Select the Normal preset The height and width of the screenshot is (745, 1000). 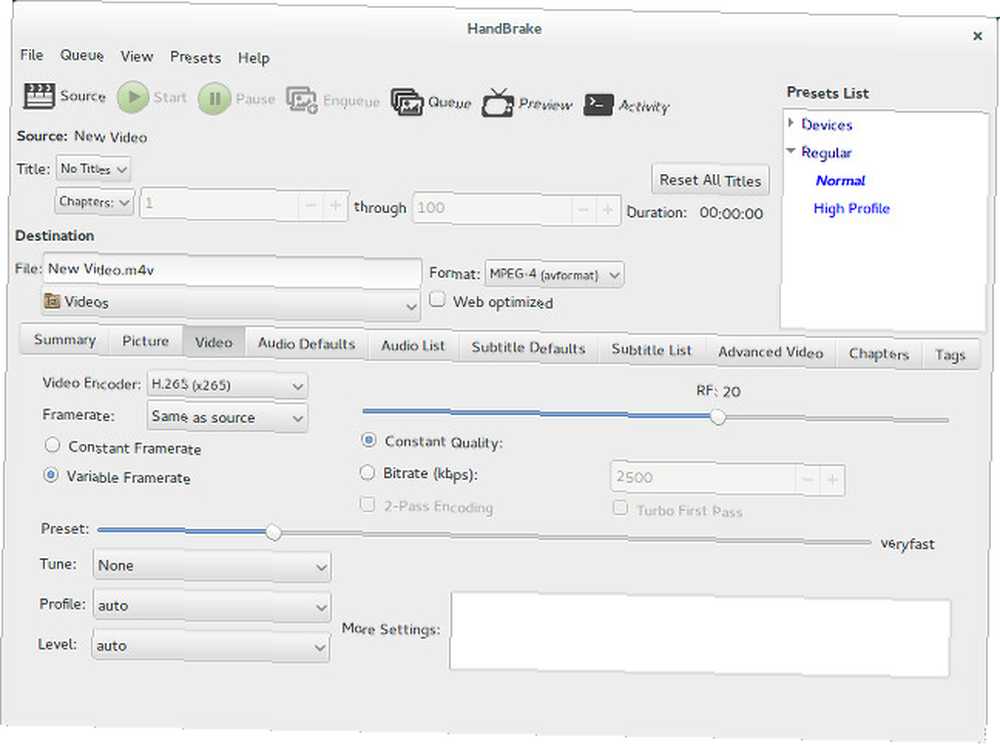[841, 181]
